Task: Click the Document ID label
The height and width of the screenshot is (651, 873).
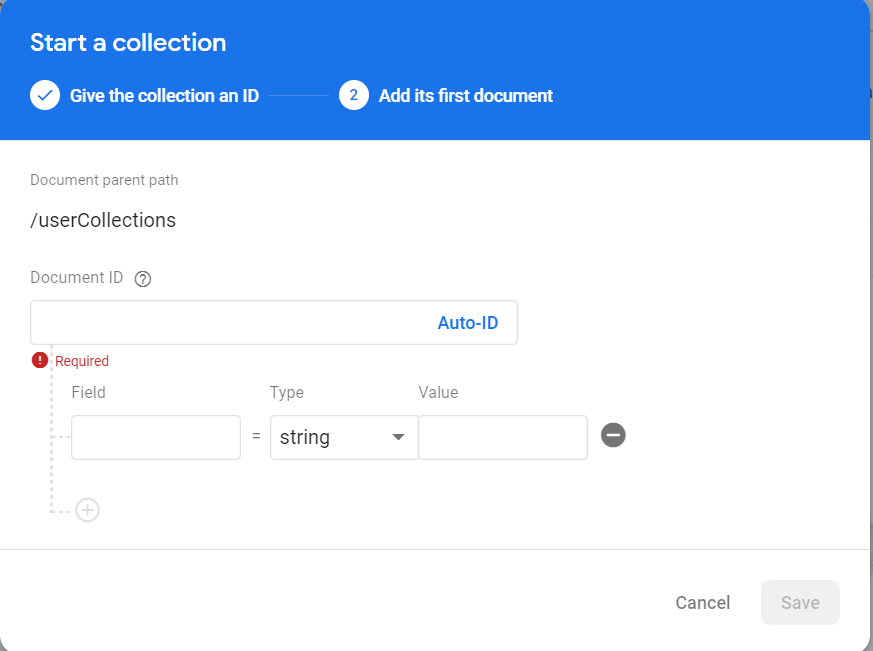Action: (76, 277)
